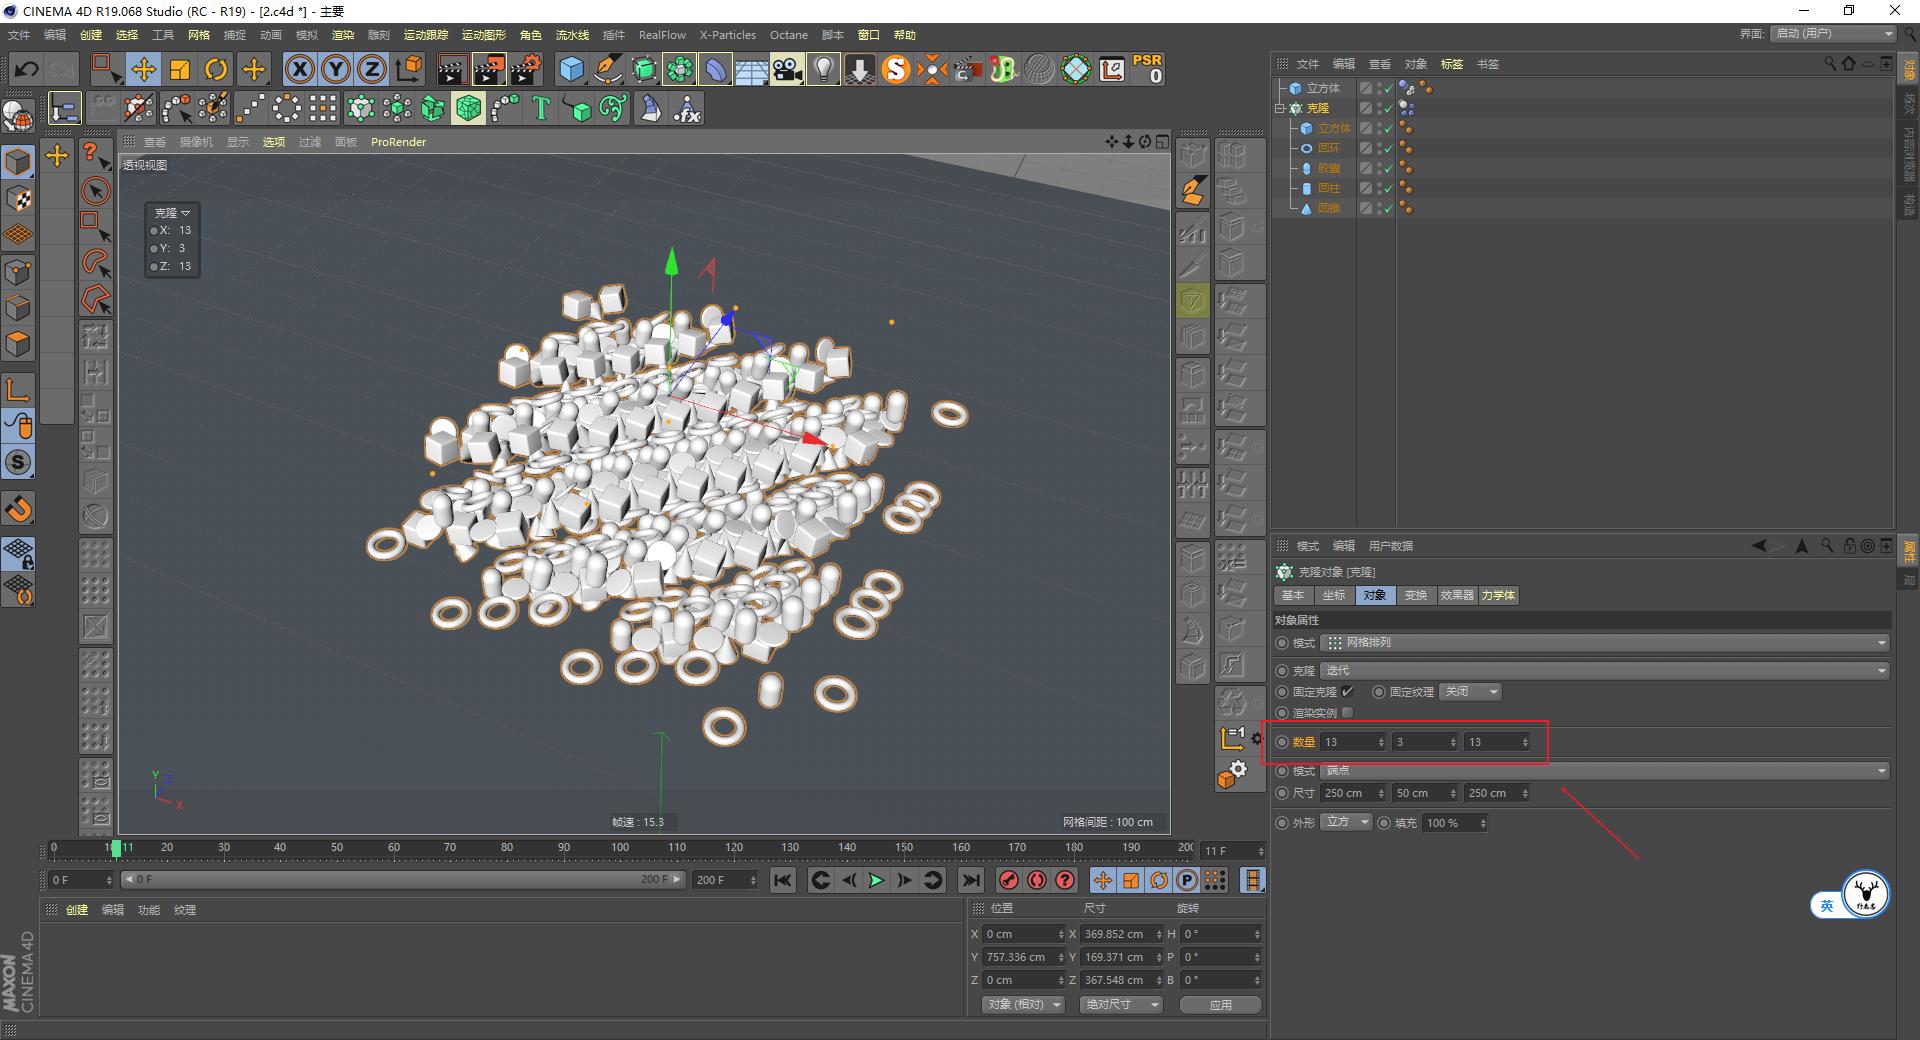Disable the 固定克隆 checkbox
Screen dimensions: 1920x1040
[x=1347, y=691]
